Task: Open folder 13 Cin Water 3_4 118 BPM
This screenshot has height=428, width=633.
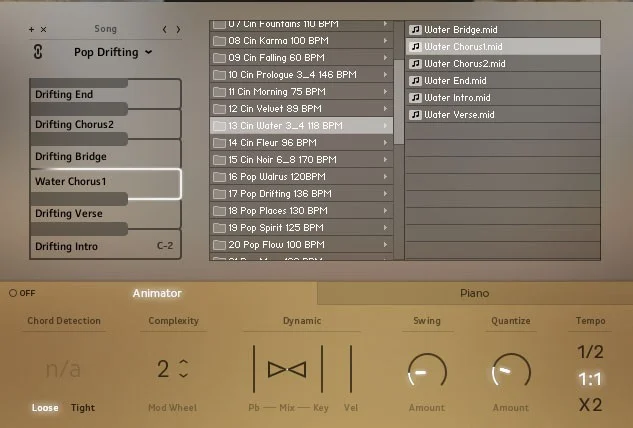Action: [x=301, y=126]
